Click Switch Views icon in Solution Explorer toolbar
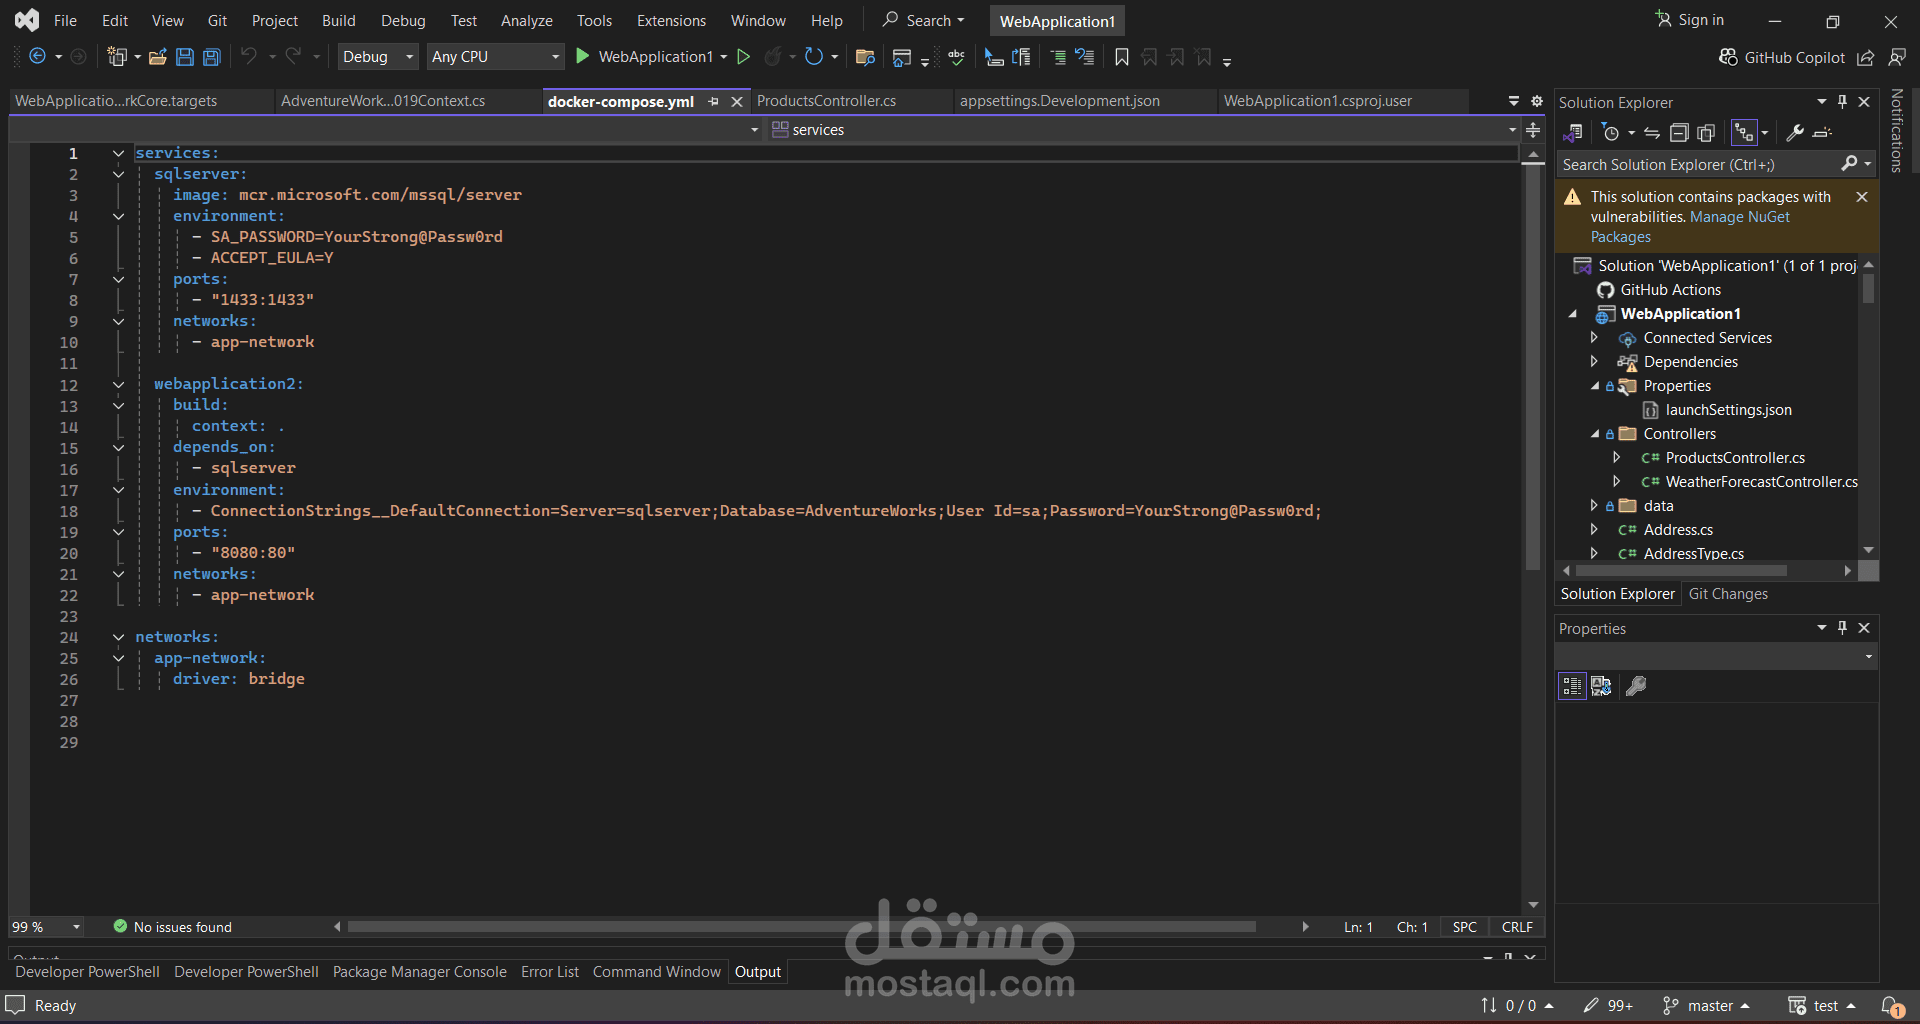Screen dimensions: 1920x1024 tap(1572, 133)
